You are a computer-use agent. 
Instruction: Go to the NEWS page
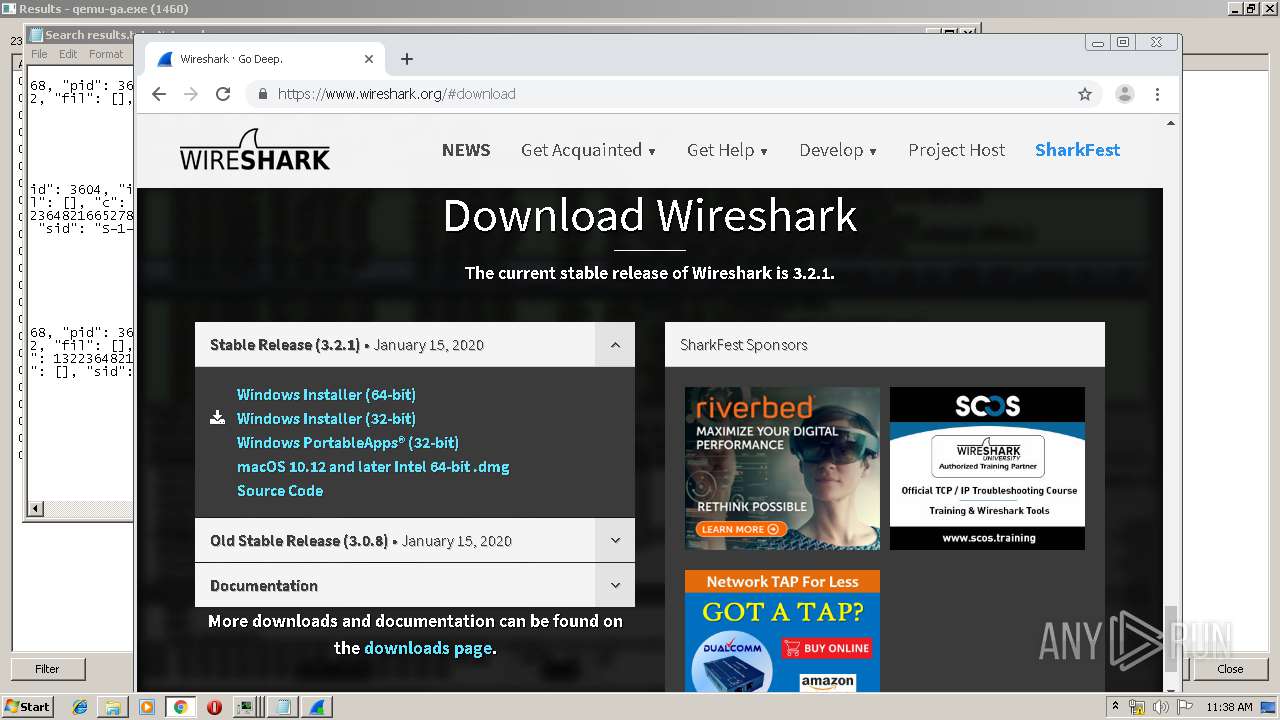pos(466,150)
